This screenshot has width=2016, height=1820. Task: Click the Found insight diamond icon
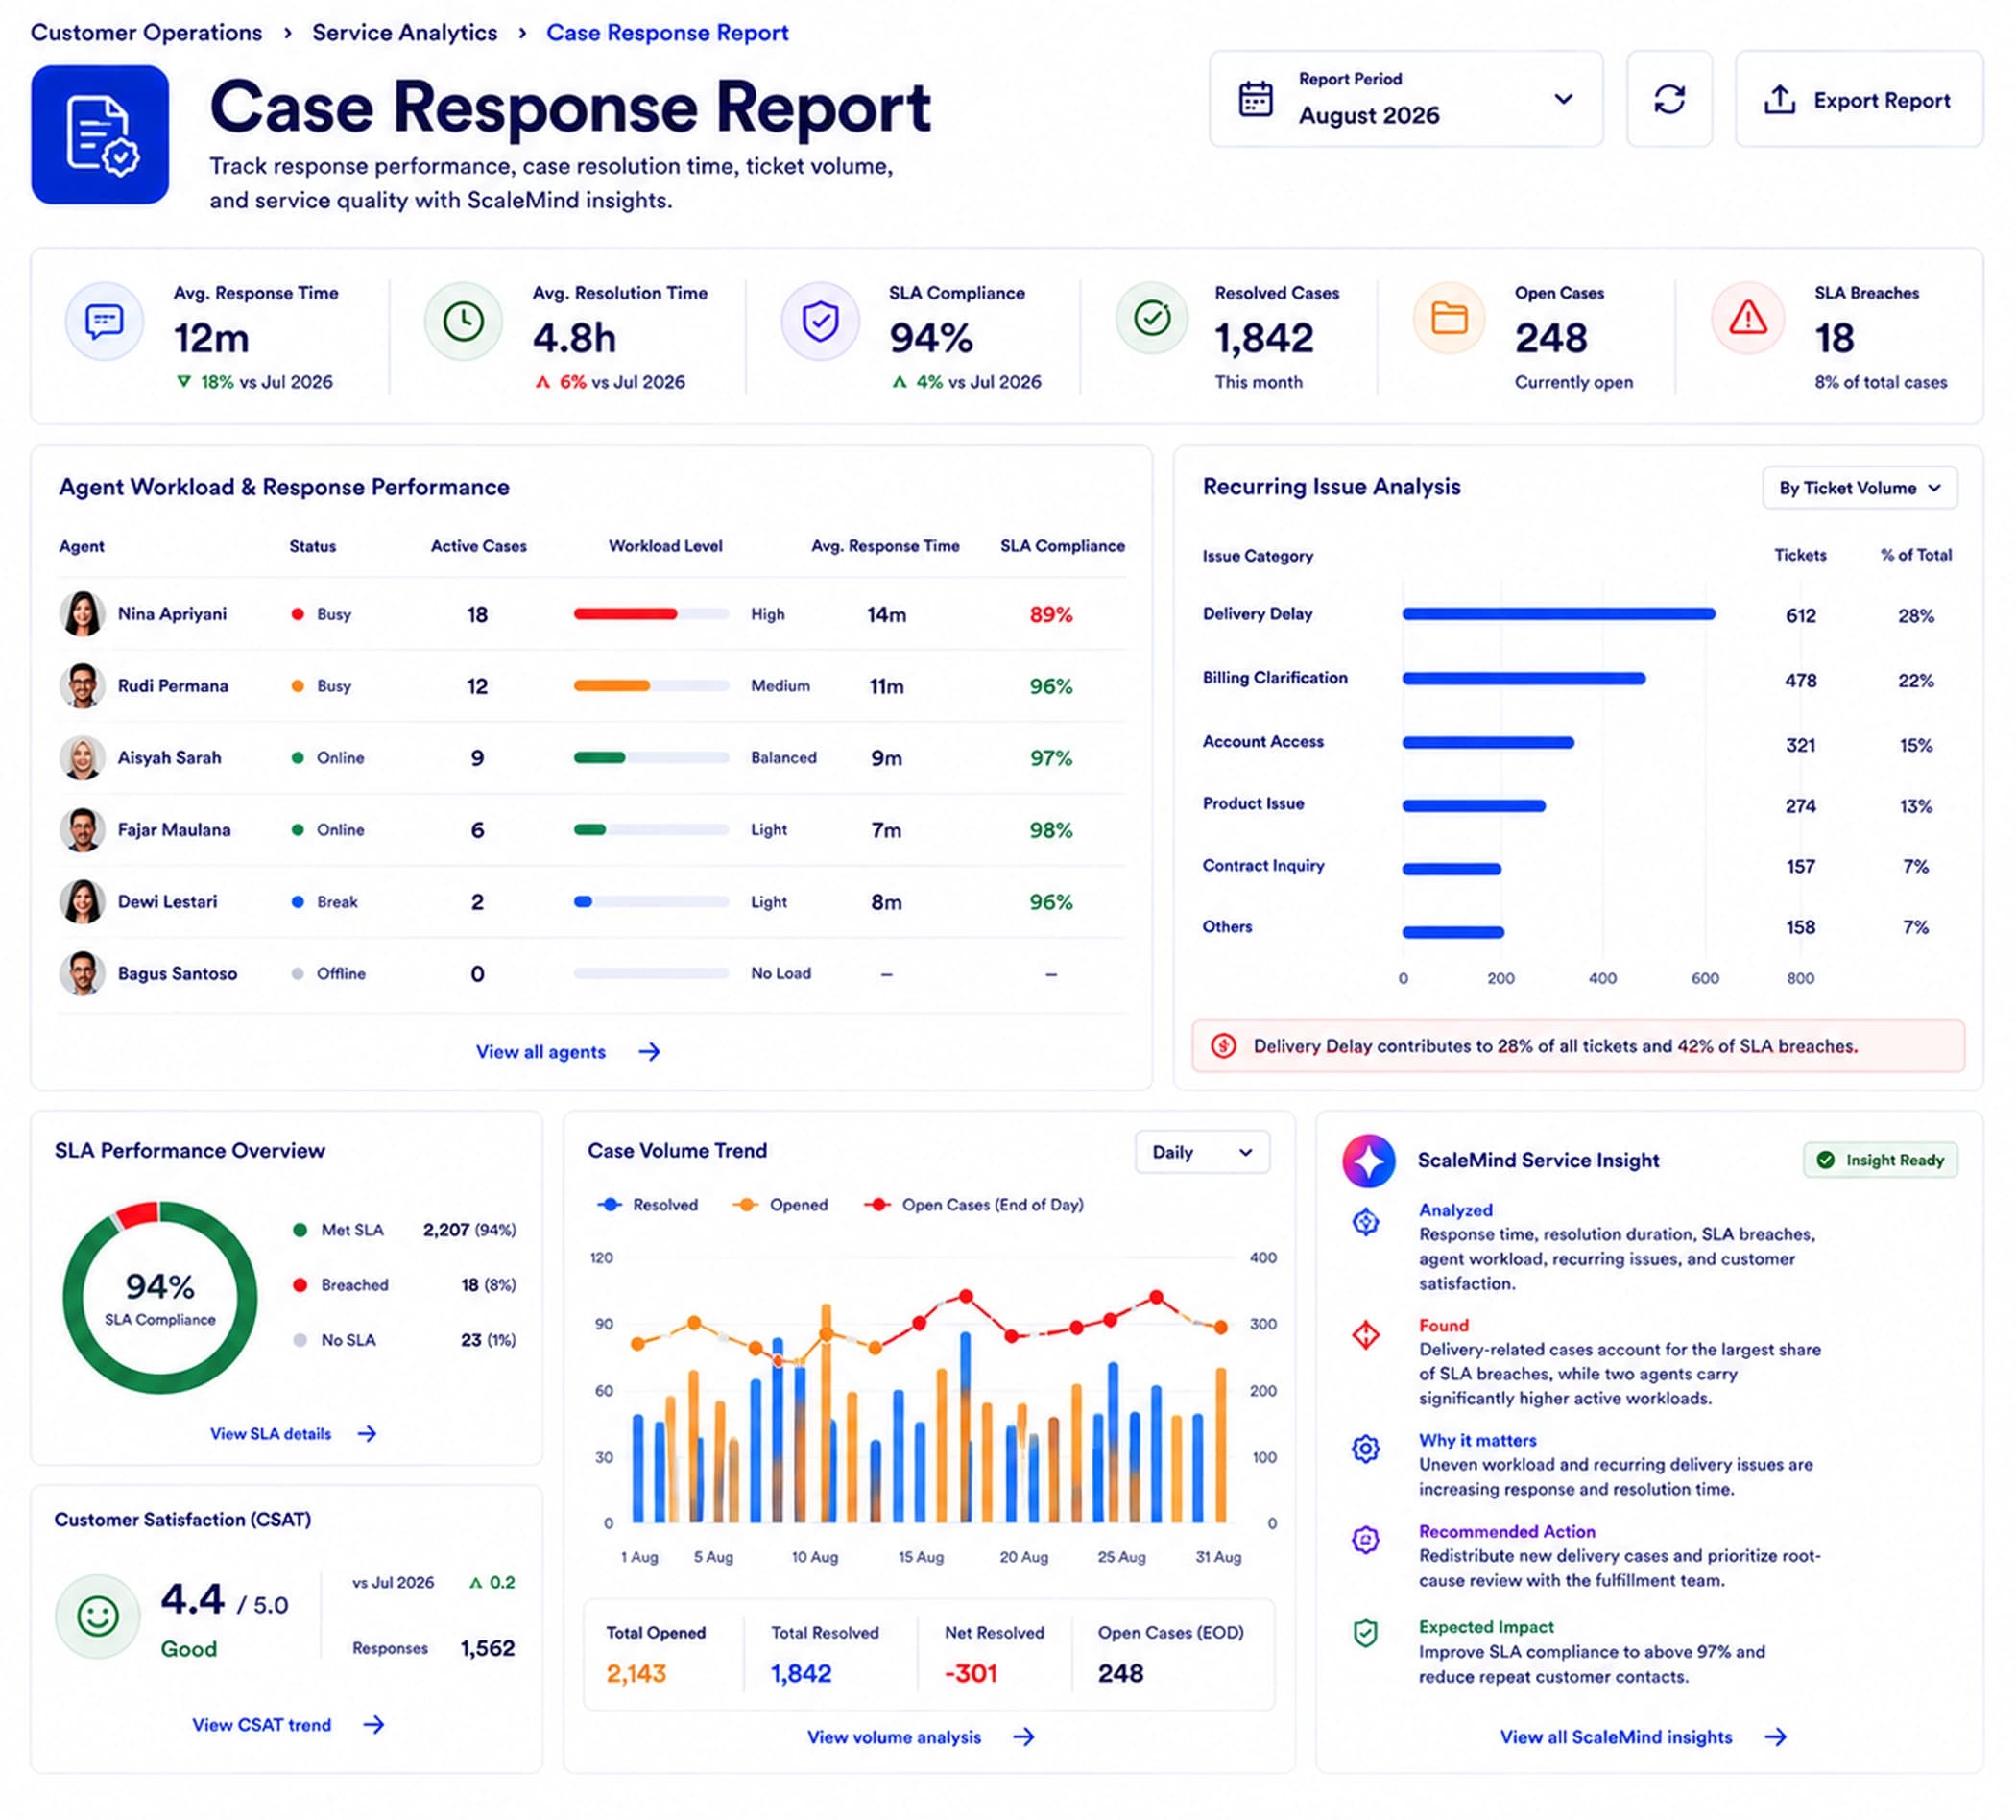1366,1334
